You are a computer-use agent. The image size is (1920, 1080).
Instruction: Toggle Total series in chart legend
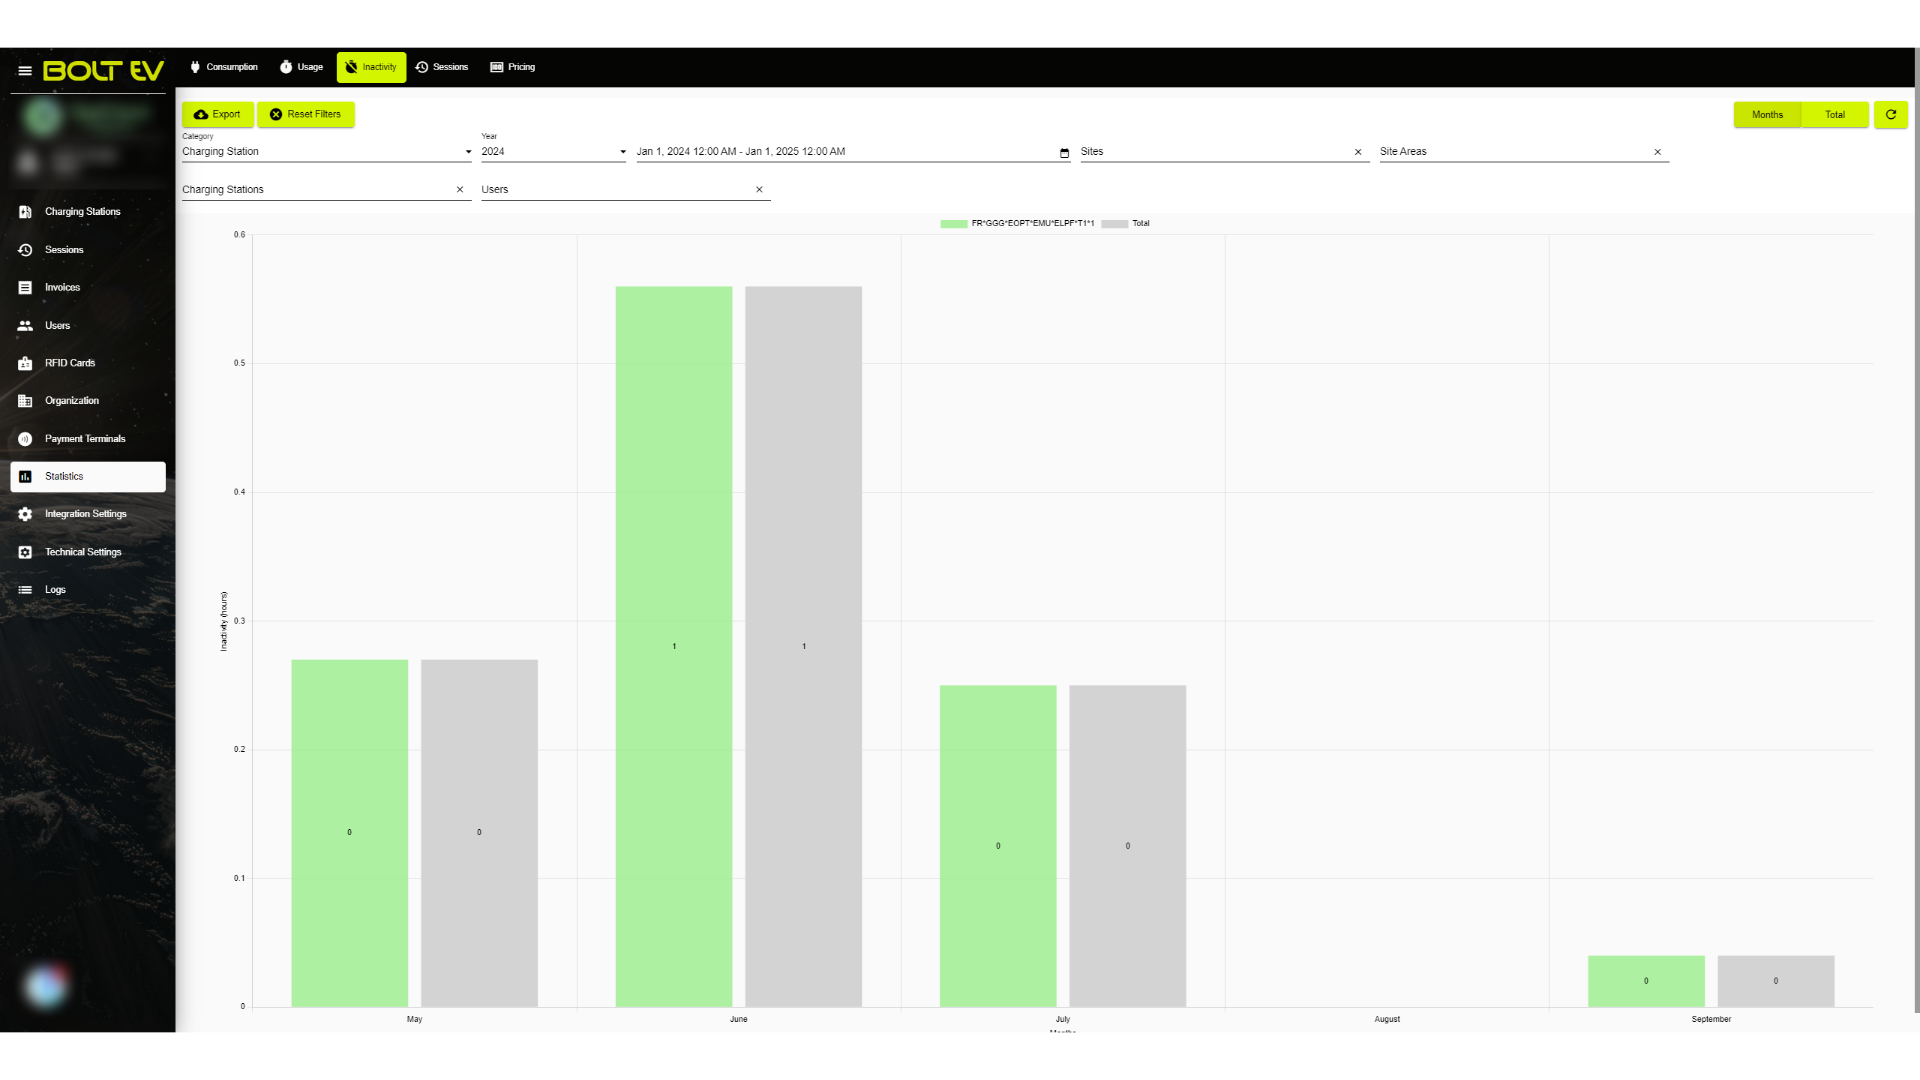pyautogui.click(x=1126, y=223)
